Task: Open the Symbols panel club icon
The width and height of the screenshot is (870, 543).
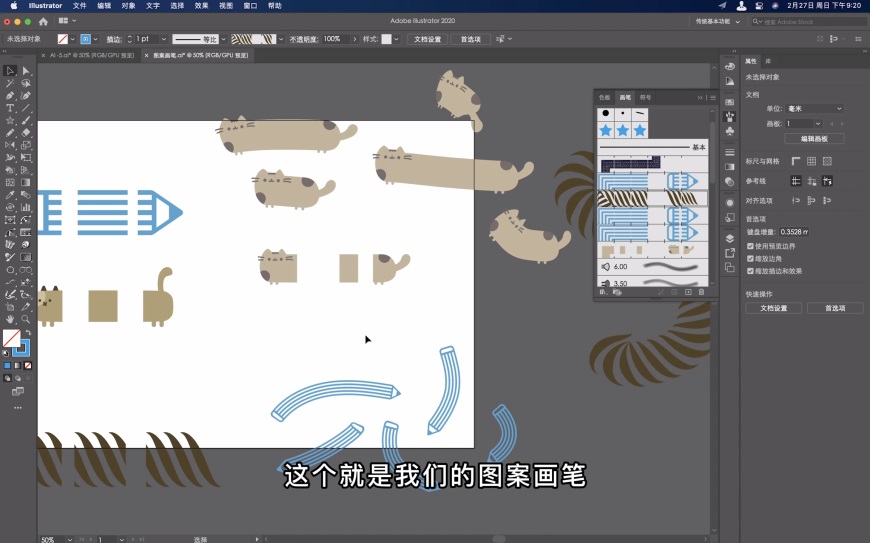Action: pyautogui.click(x=730, y=131)
